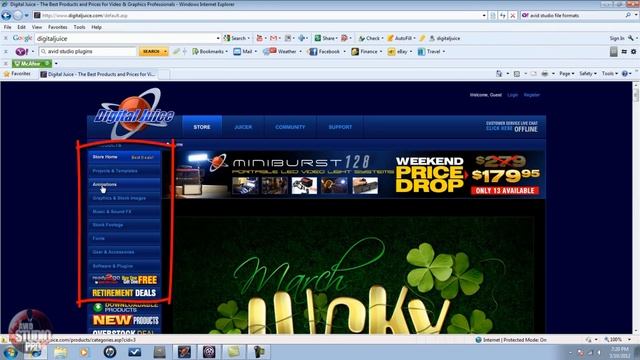Open the McAfee toolbar dropdown arrow
This screenshot has width=640, height=360.
pos(56,64)
